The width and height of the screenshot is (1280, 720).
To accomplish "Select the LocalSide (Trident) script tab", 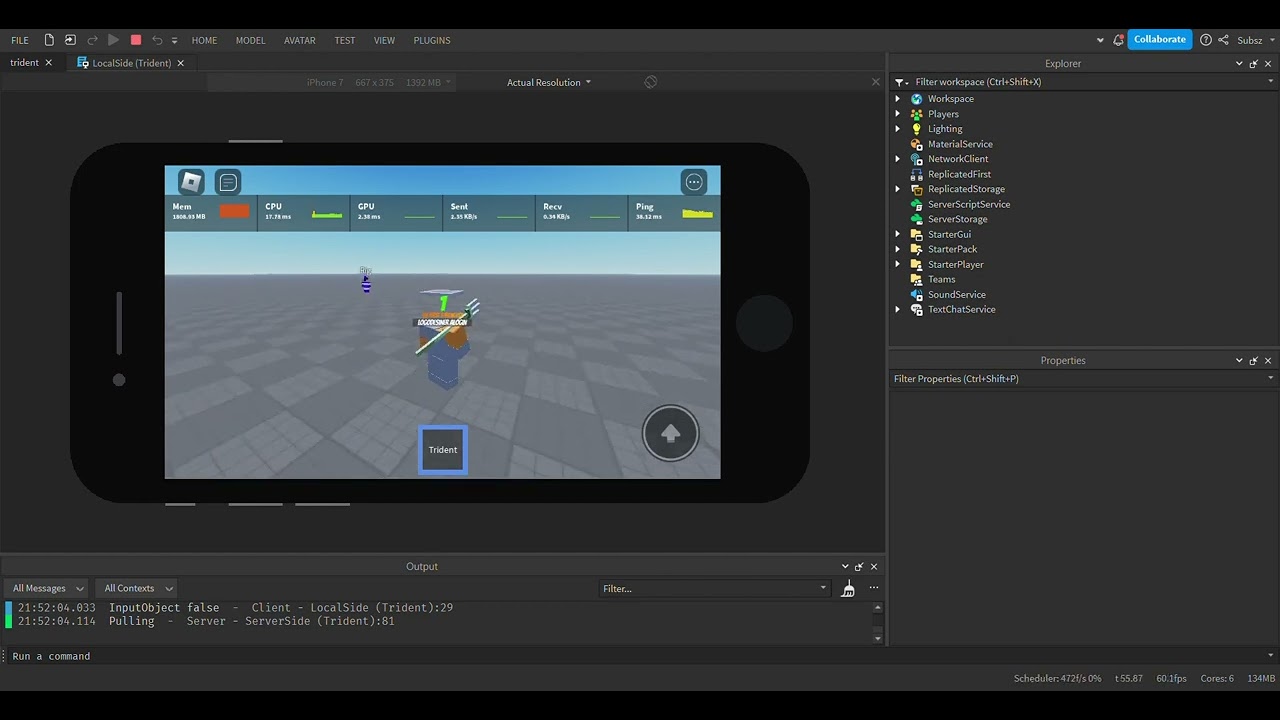I will [131, 63].
